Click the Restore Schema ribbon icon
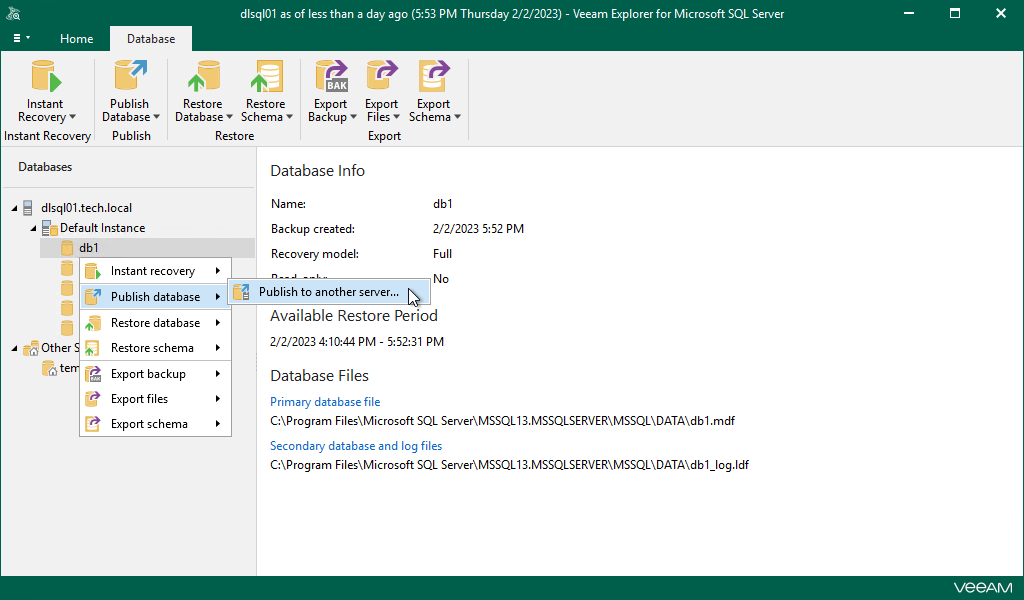The height and width of the screenshot is (600, 1024). (x=266, y=76)
